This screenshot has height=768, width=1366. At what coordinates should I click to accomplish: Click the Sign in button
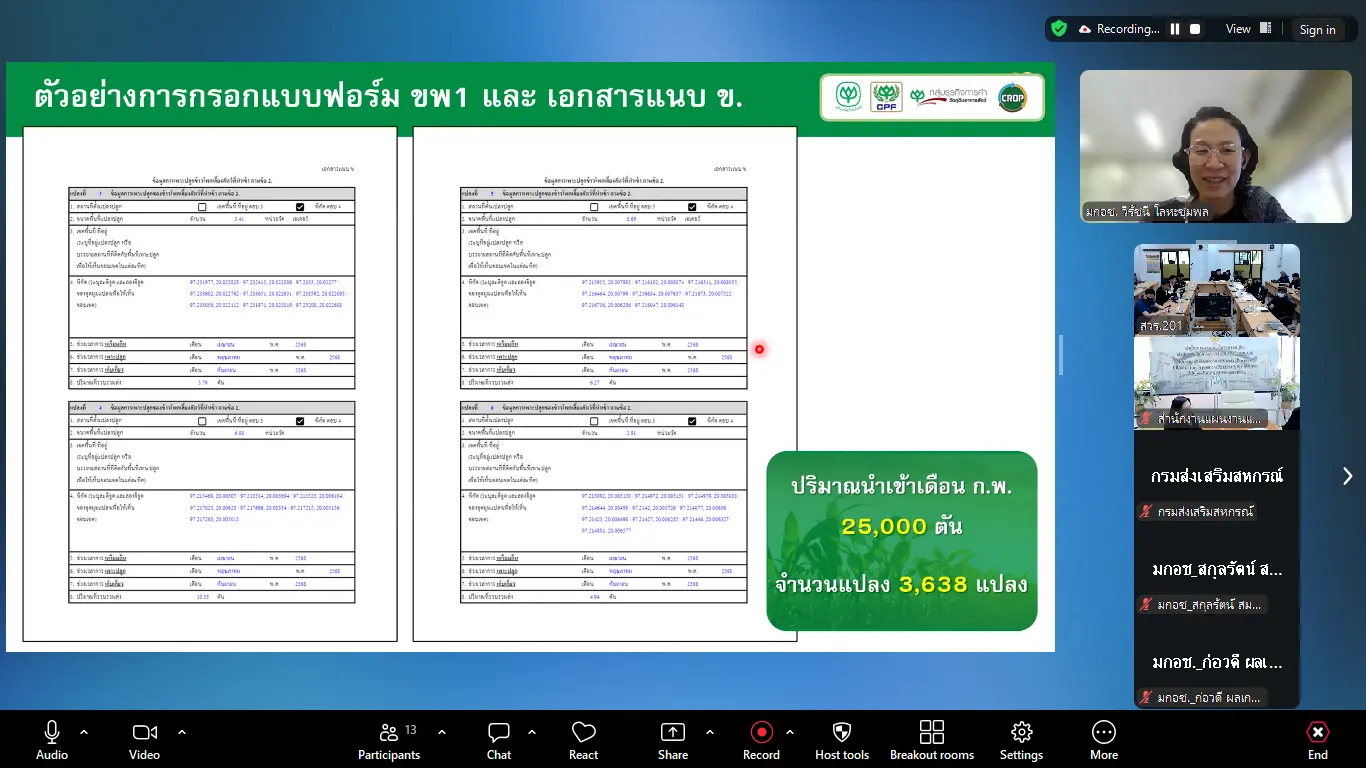pos(1317,30)
